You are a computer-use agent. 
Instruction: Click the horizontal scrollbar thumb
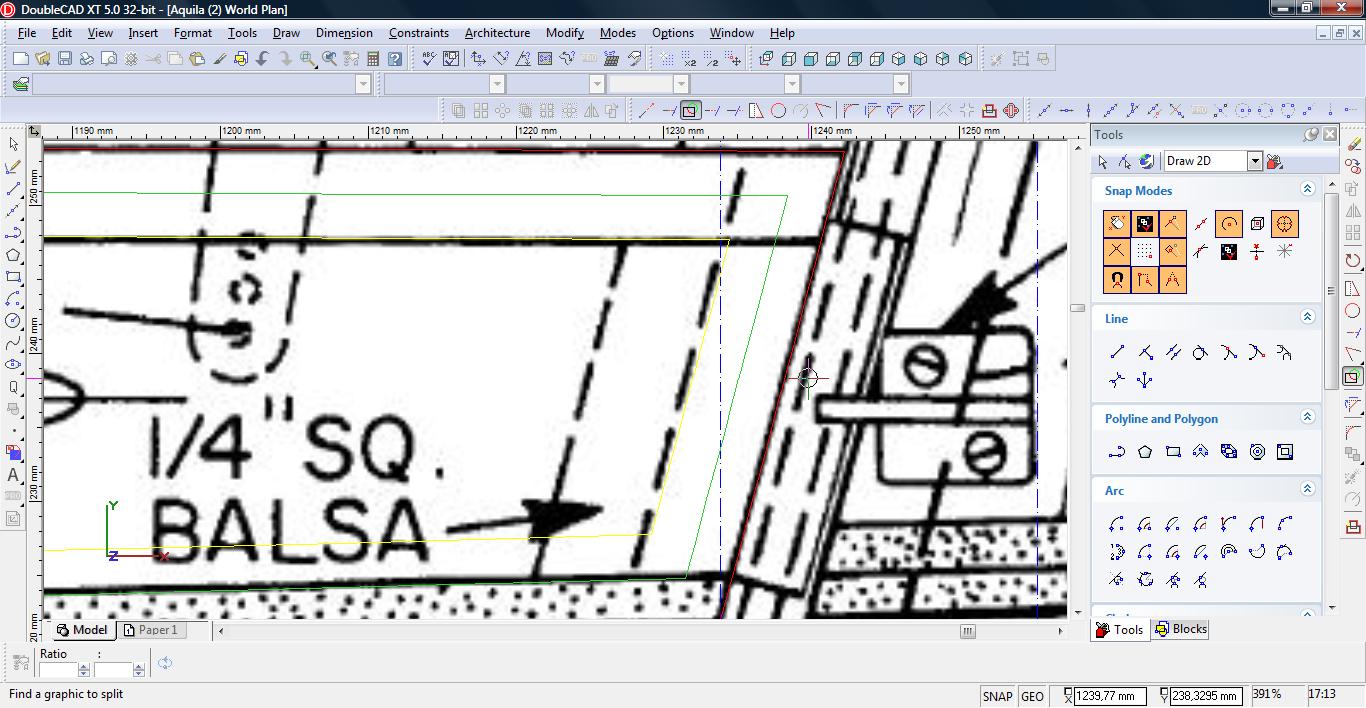967,631
